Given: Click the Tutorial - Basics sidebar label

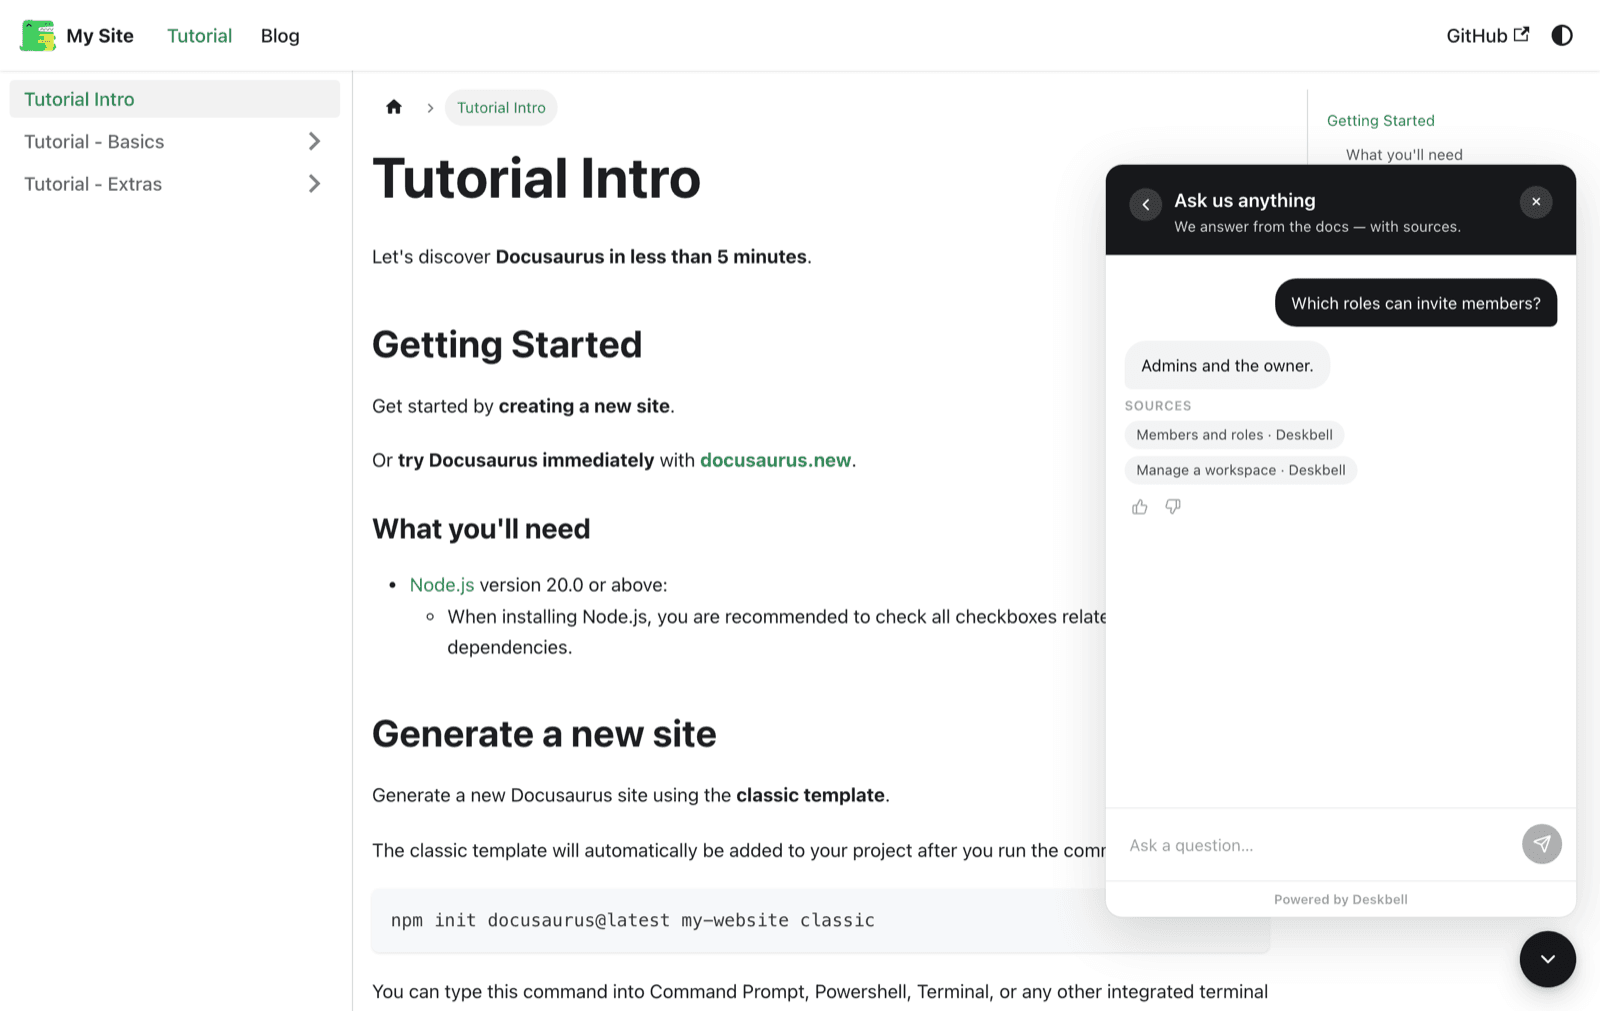Looking at the screenshot, I should pos(94,141).
